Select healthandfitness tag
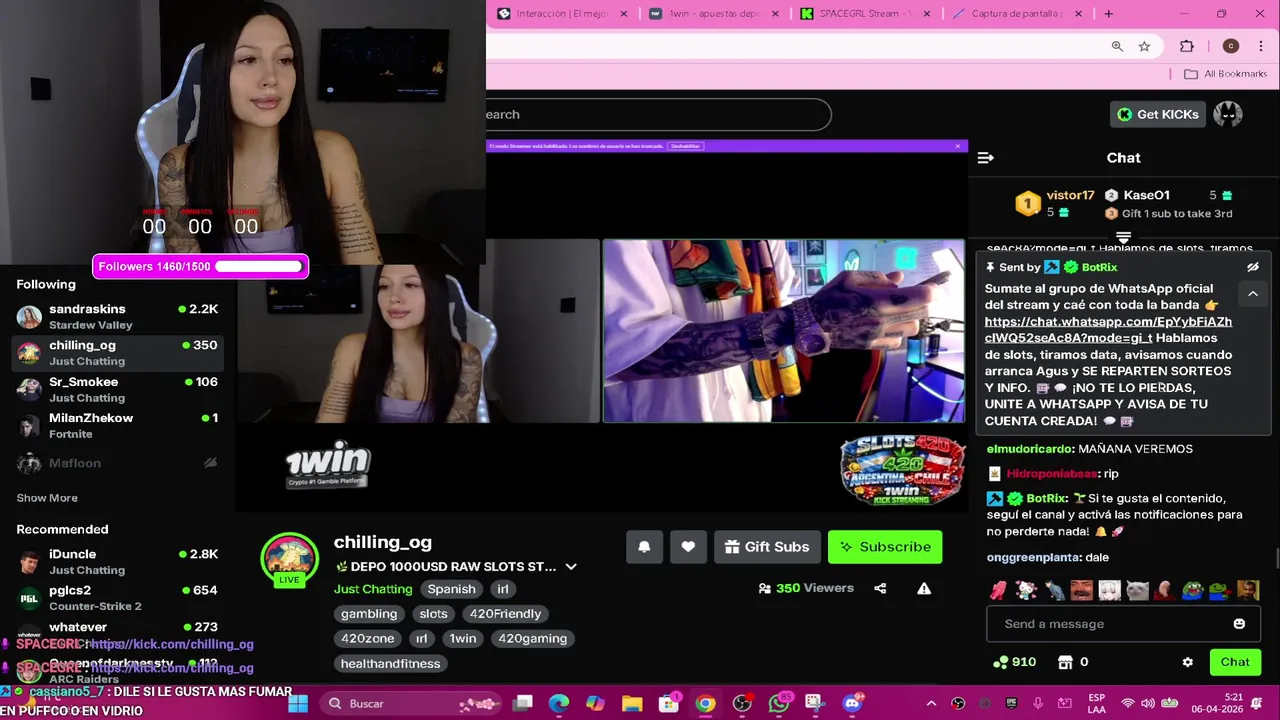This screenshot has height=720, width=1280. (x=390, y=664)
